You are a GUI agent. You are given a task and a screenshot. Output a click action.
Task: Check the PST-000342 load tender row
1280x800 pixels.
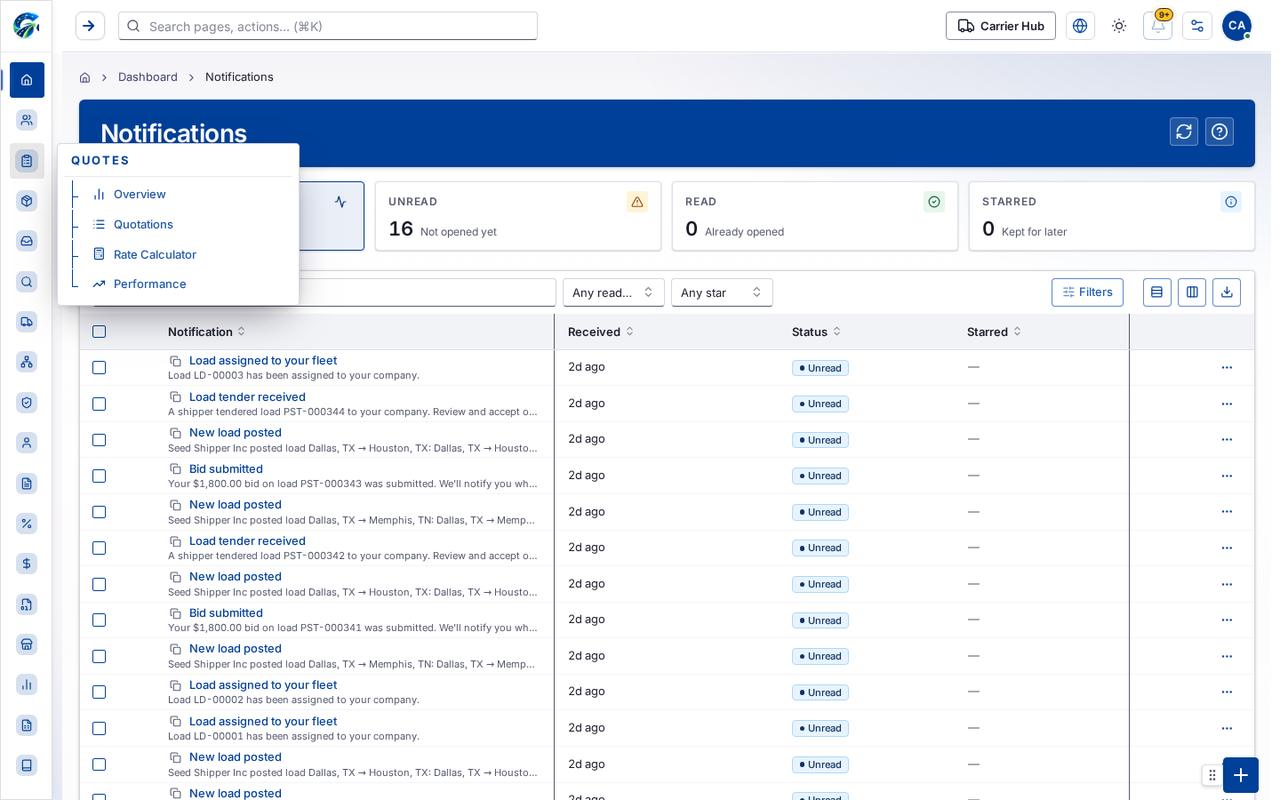click(99, 548)
